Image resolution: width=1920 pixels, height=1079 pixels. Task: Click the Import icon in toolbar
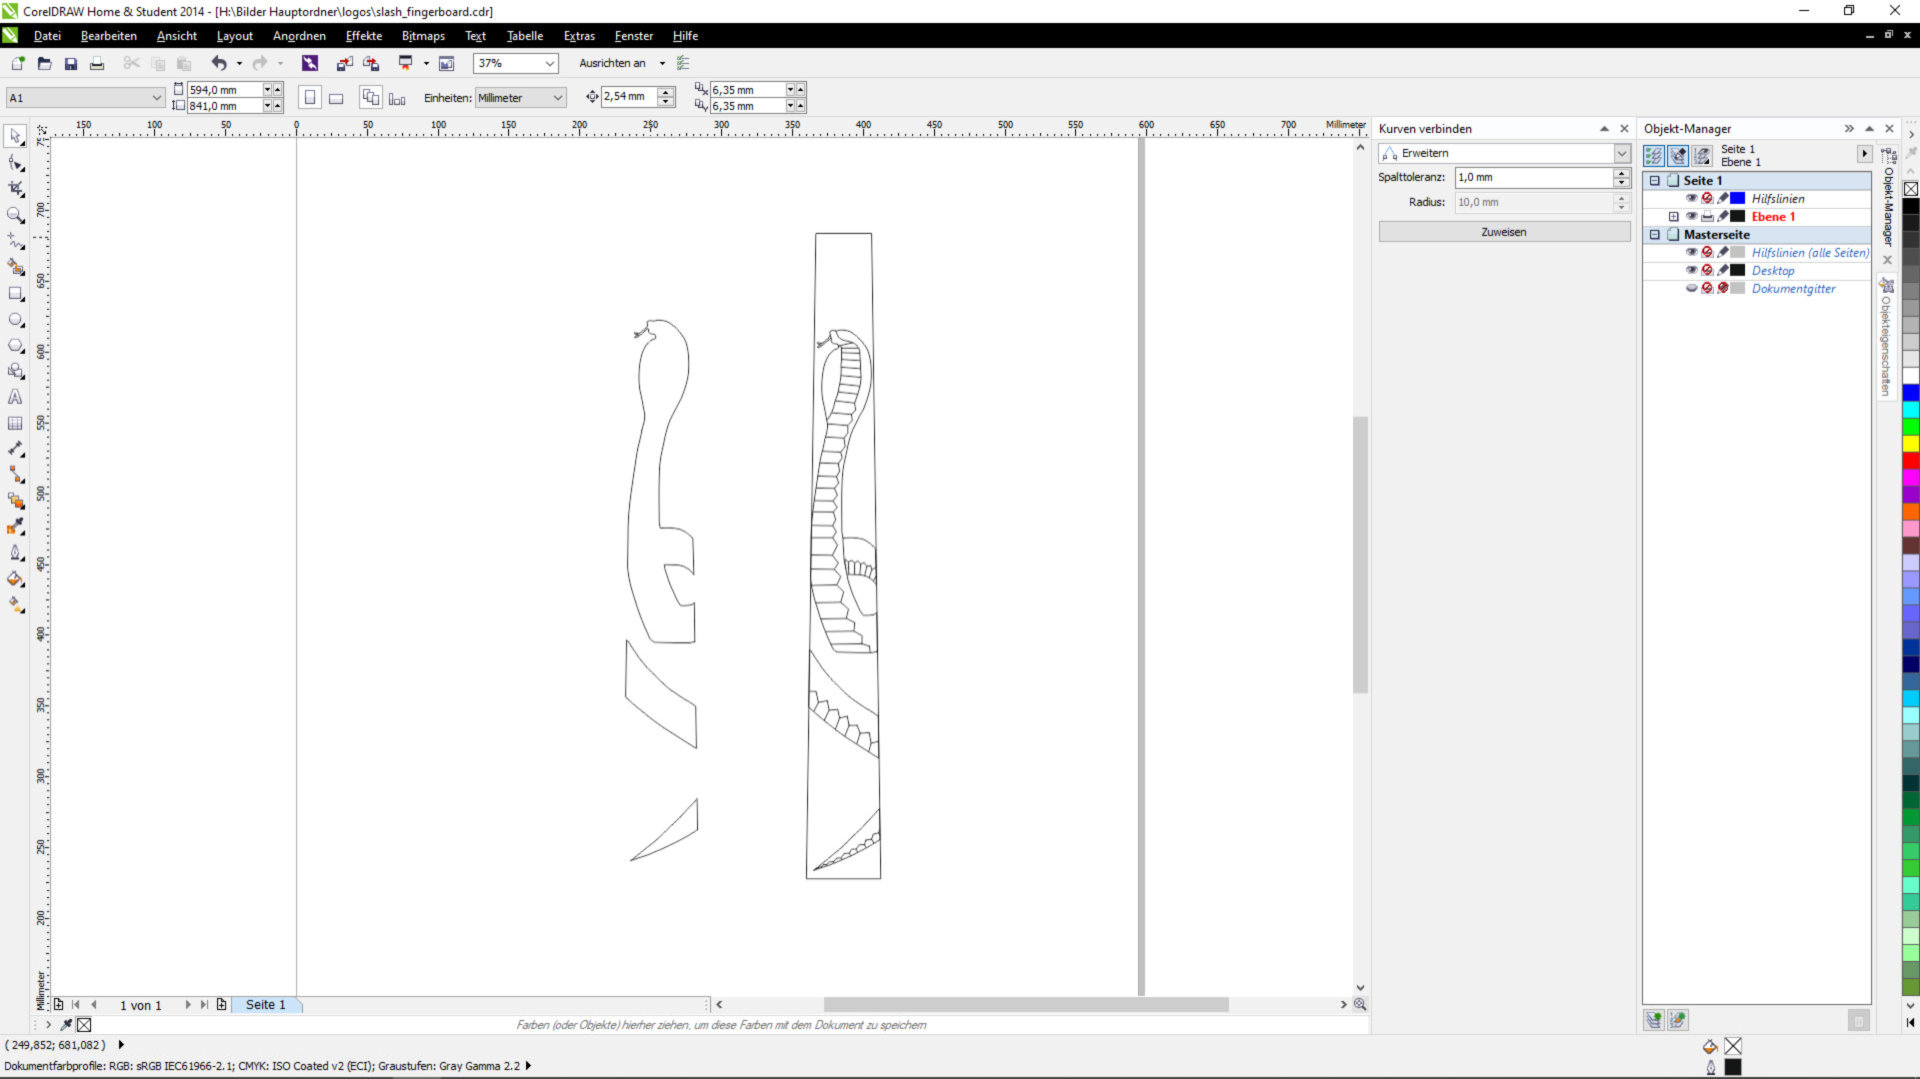pos(344,63)
